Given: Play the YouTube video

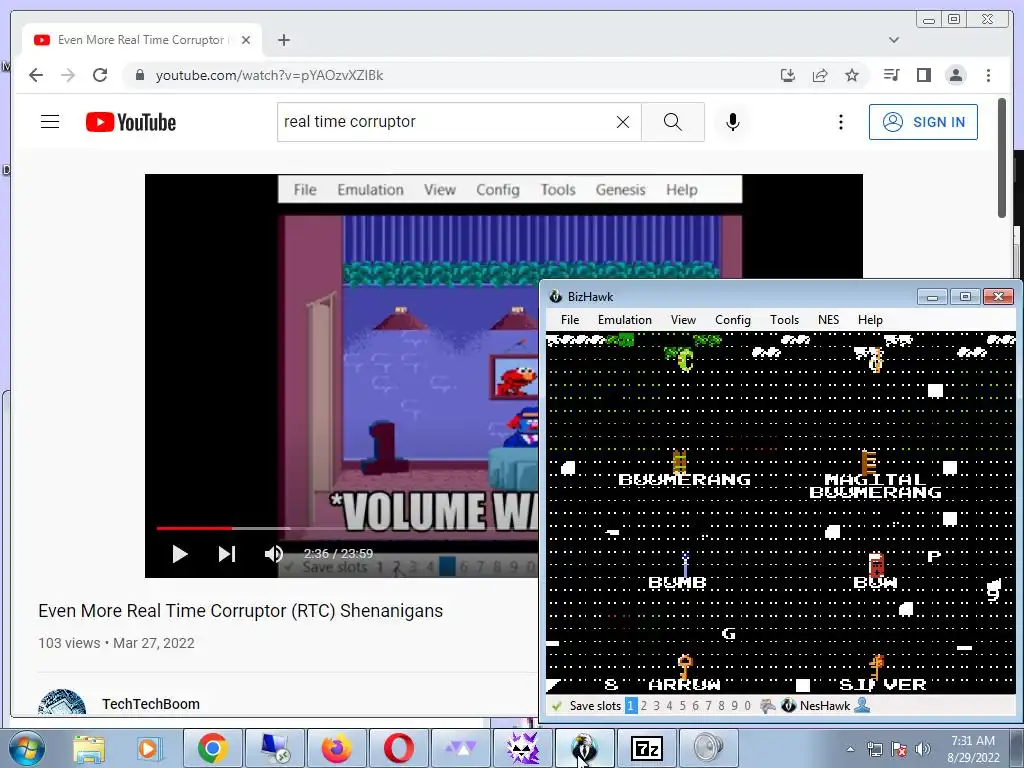Looking at the screenshot, I should tap(180, 554).
